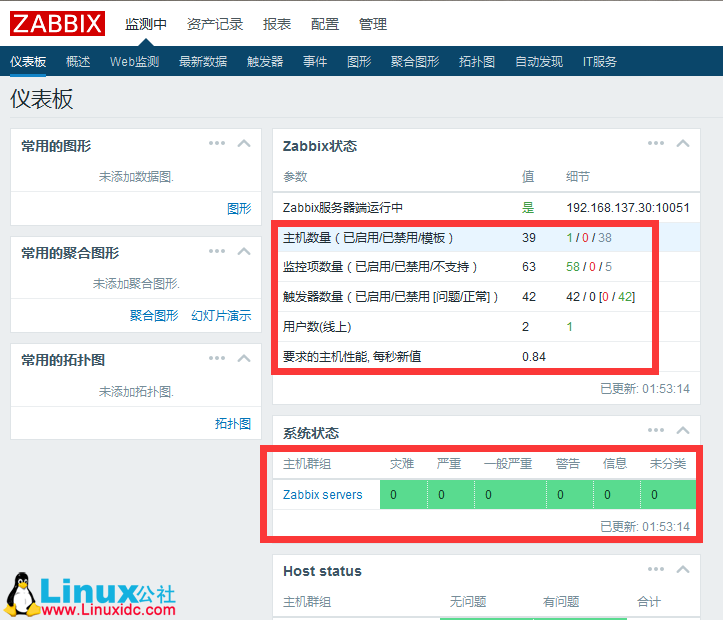Collapse the 常用的聚合图形 widget
Image resolution: width=723 pixels, height=620 pixels.
pos(244,251)
